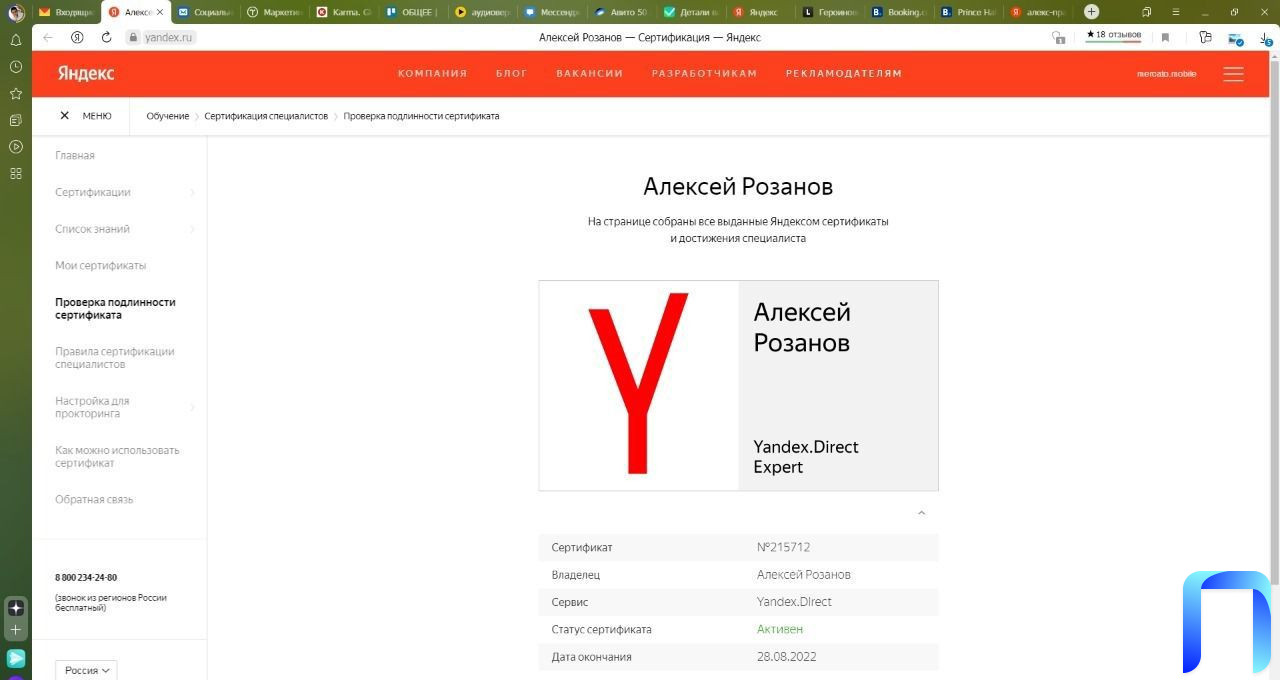This screenshot has width=1280, height=680.
Task: Click the red Y certificate image
Action: pos(638,385)
